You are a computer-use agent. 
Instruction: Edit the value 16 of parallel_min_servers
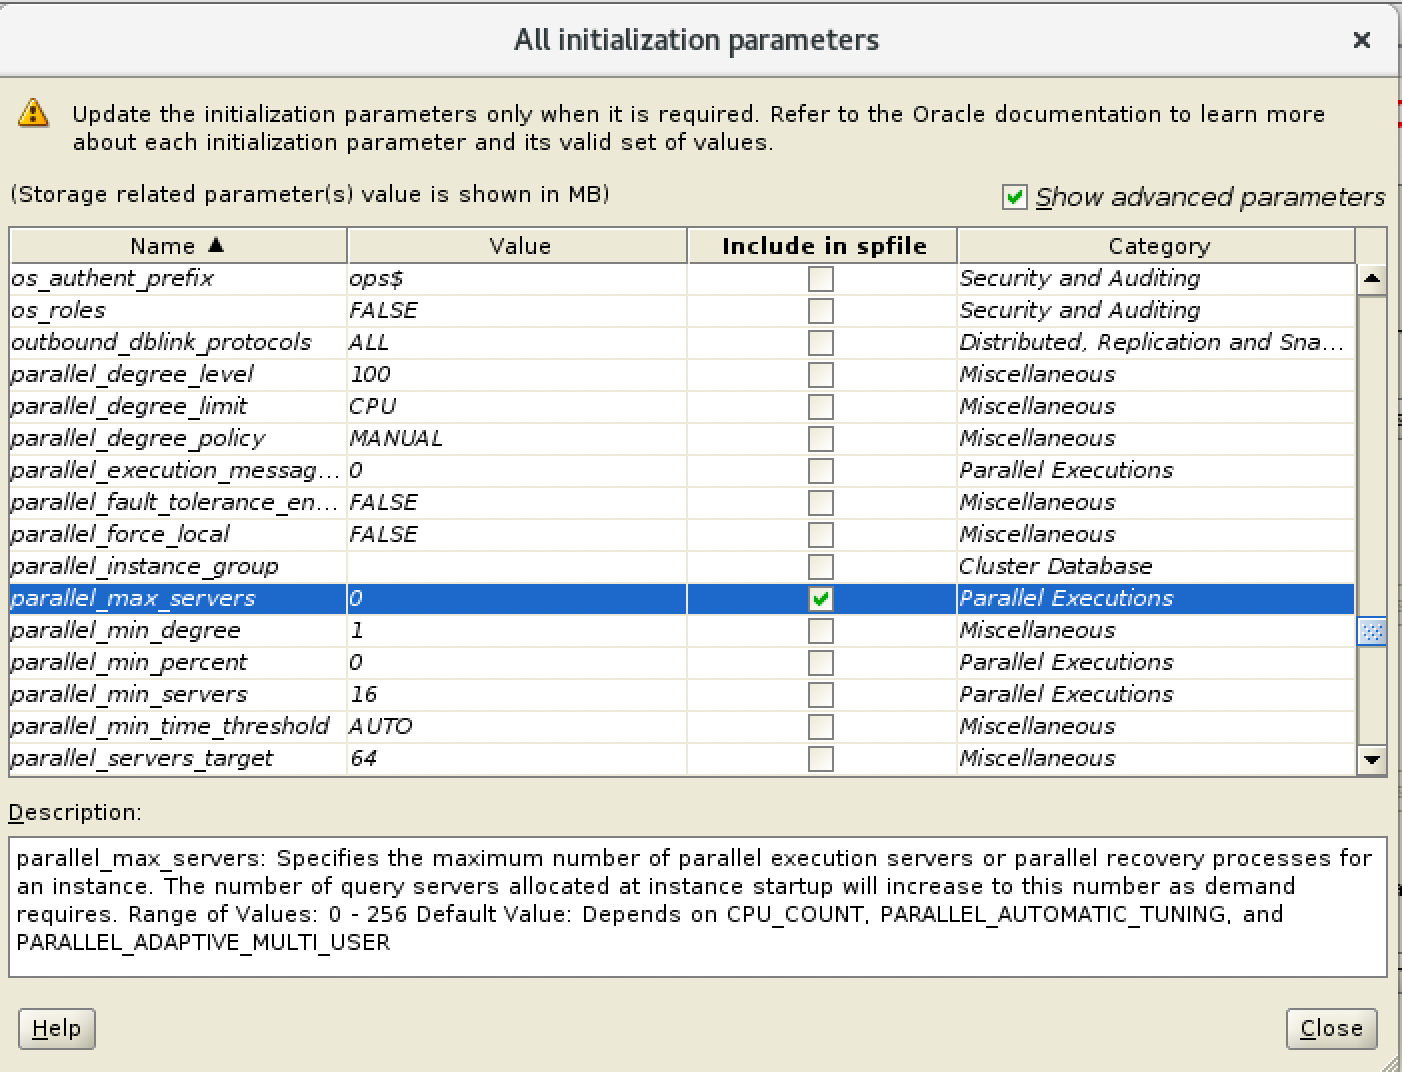click(x=517, y=695)
